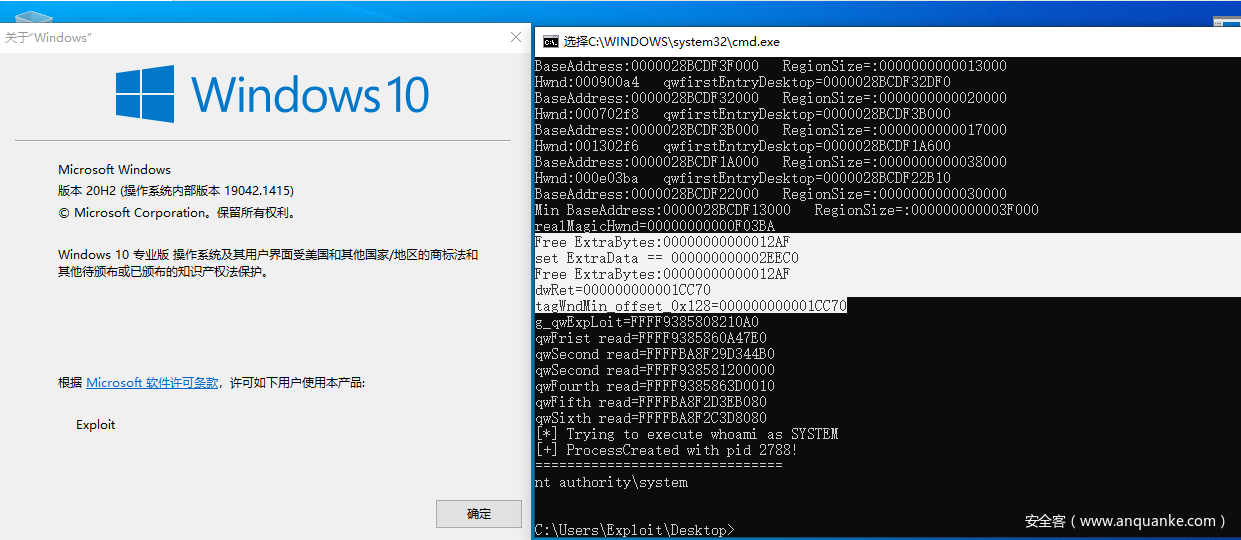Screen dimensions: 1241x540
Task: Click the set ExtraData == 000000000002EEC0 line
Action: 666,258
